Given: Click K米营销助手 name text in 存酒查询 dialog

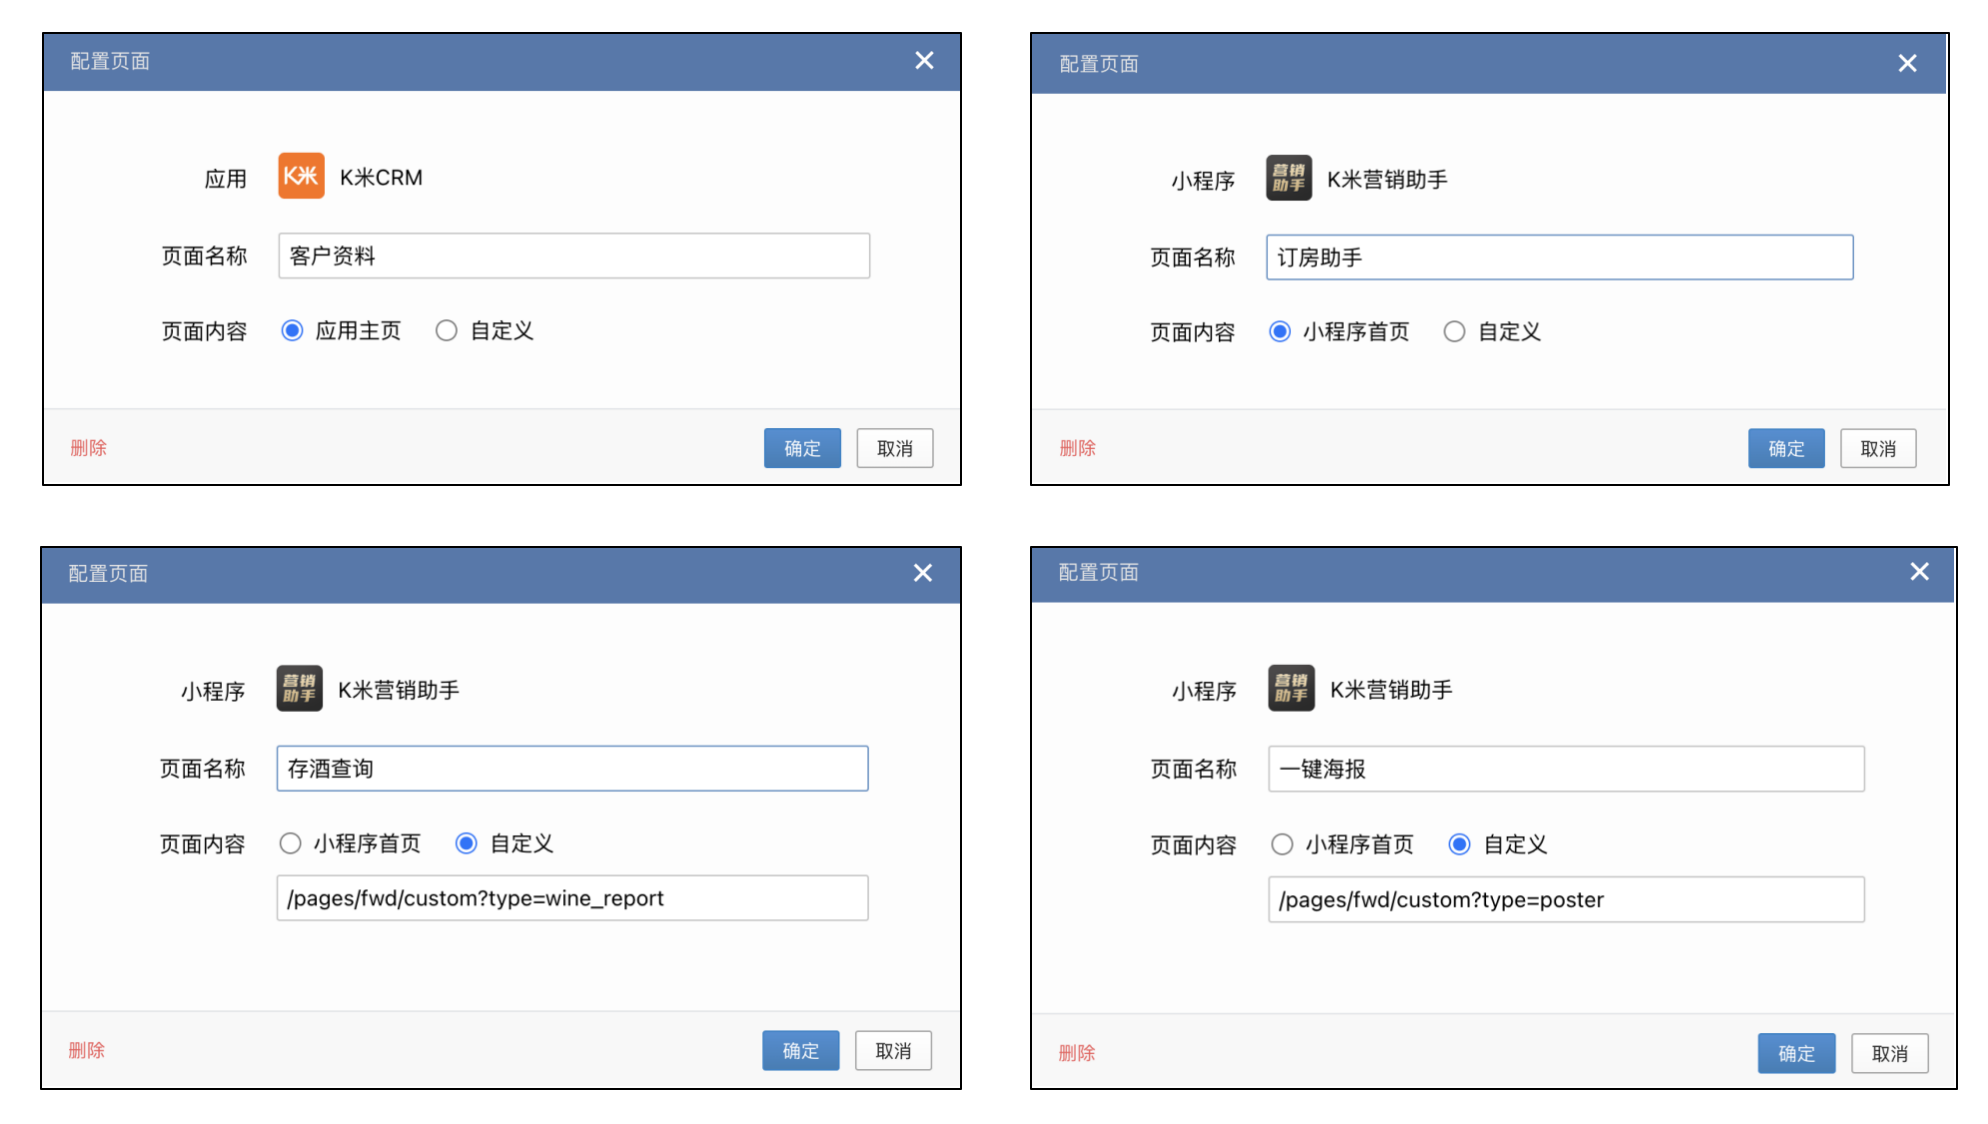Looking at the screenshot, I should [398, 690].
